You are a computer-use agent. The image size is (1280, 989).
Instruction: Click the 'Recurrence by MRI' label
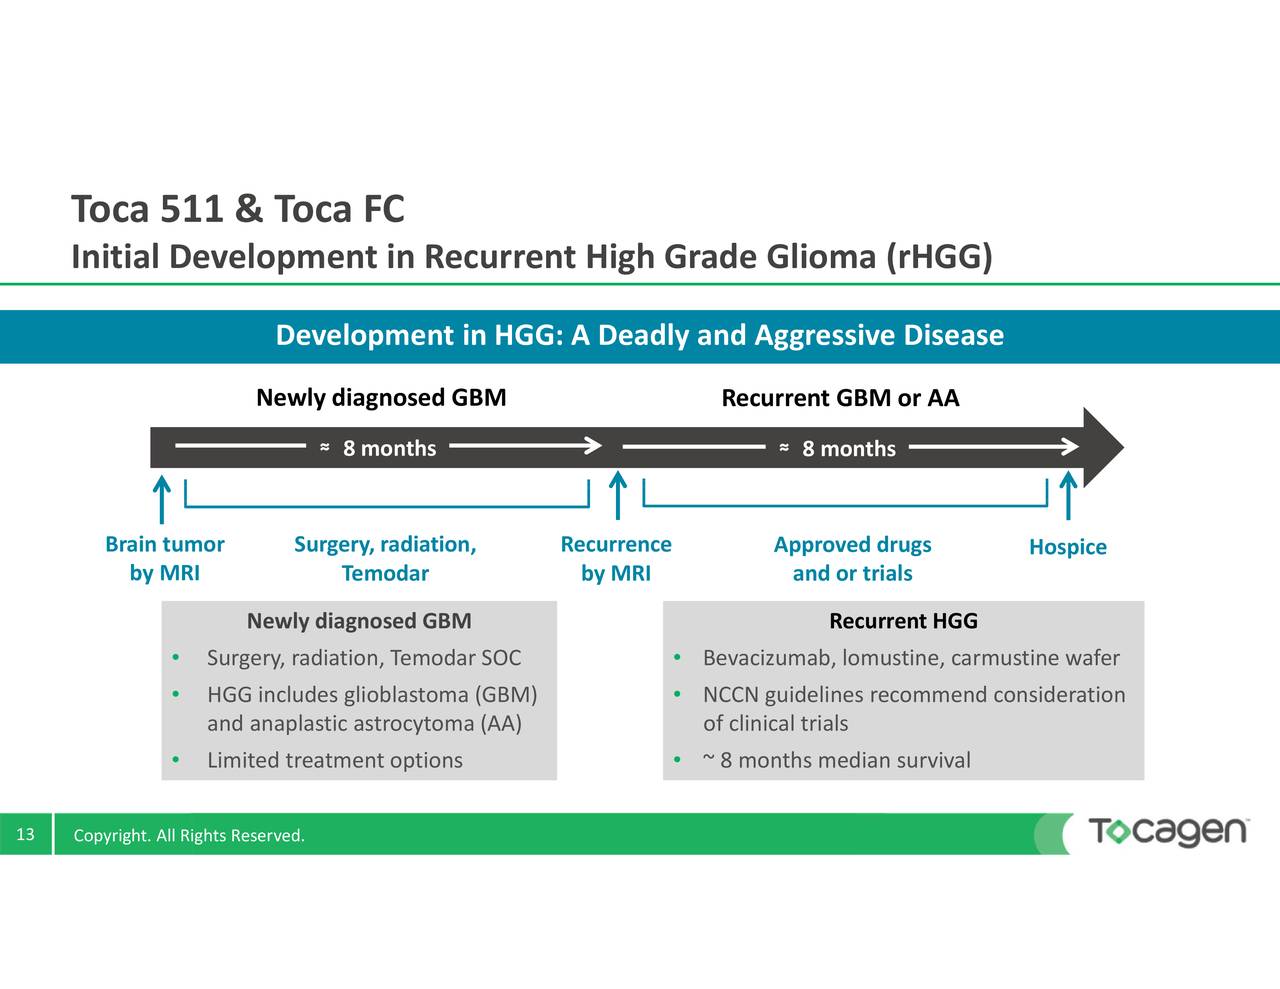[x=616, y=559]
